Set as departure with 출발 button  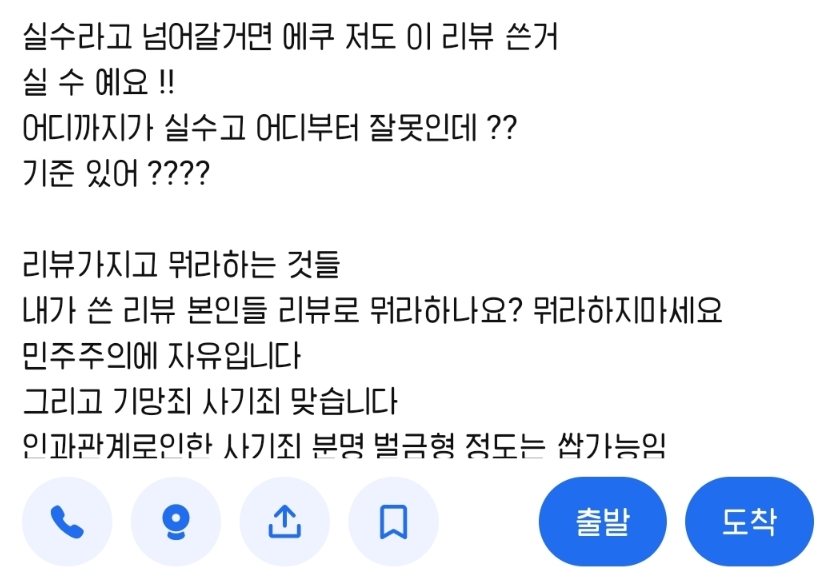(x=602, y=521)
